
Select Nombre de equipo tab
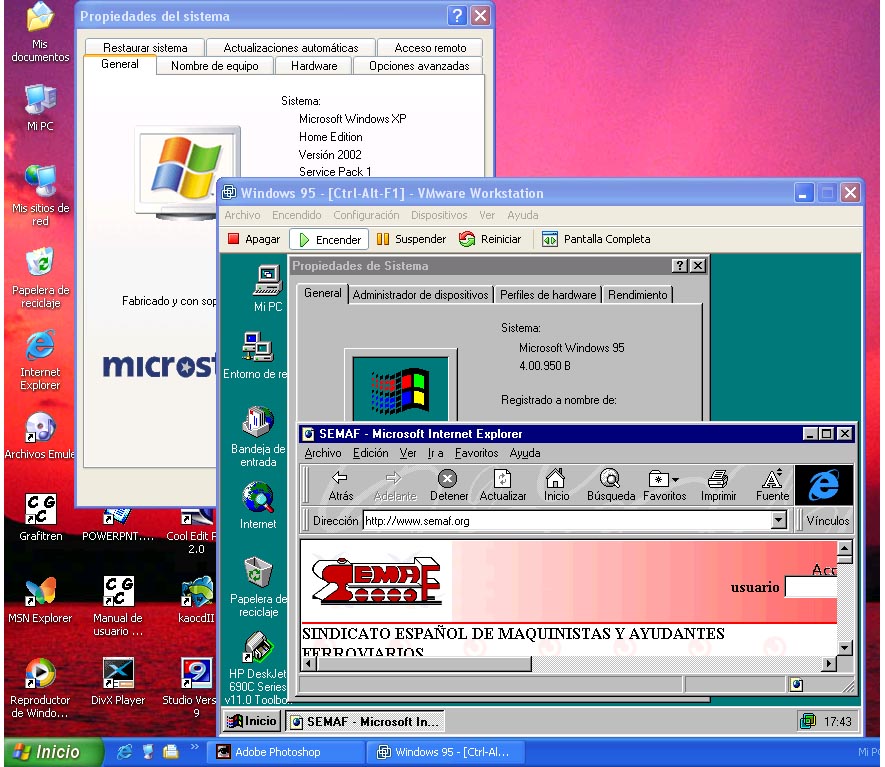[x=214, y=65]
